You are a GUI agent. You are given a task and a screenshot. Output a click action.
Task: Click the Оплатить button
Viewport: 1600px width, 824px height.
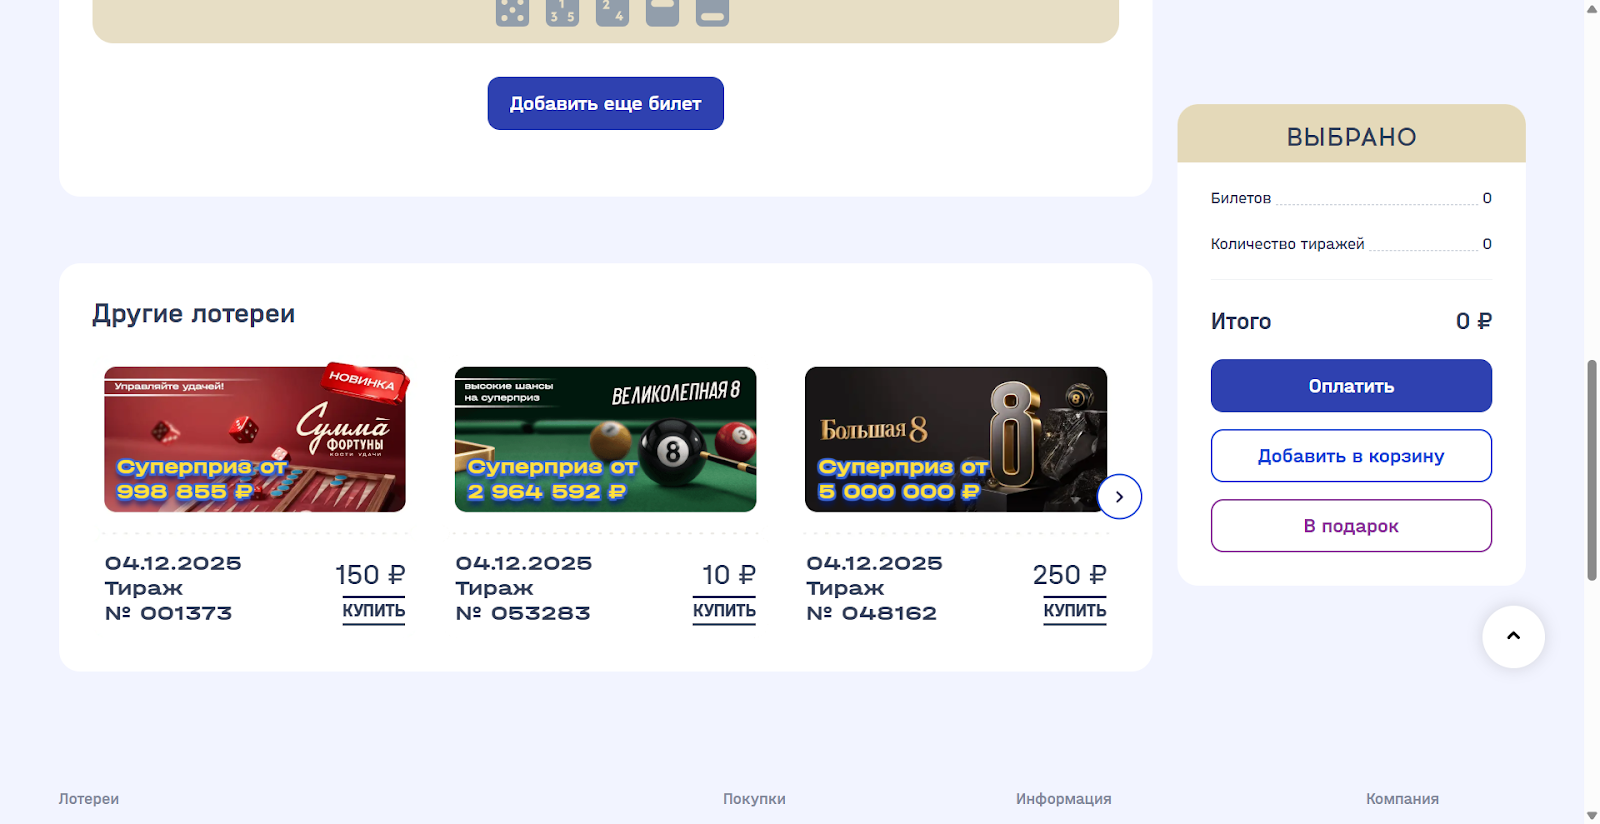click(x=1351, y=386)
